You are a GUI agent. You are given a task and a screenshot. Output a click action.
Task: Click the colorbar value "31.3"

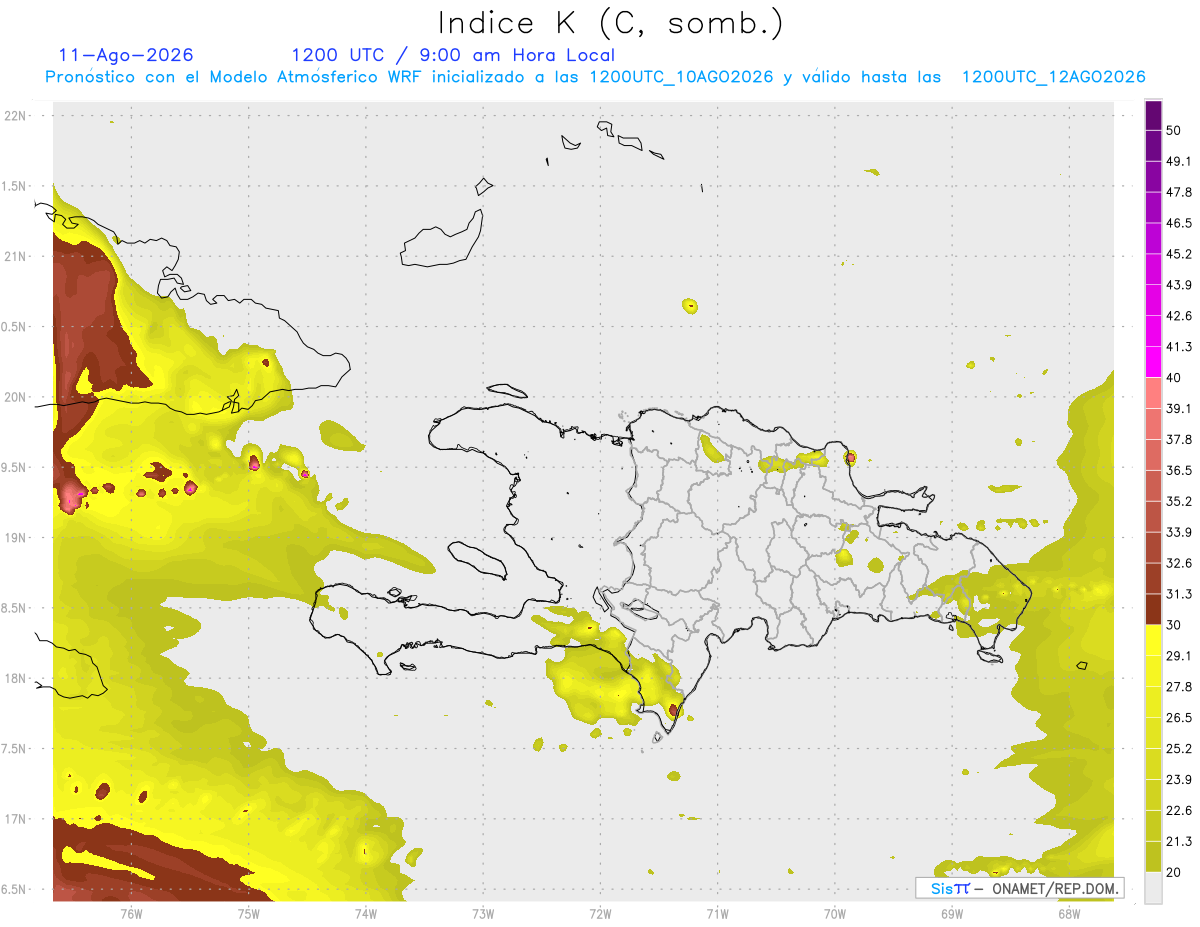pyautogui.click(x=1179, y=594)
